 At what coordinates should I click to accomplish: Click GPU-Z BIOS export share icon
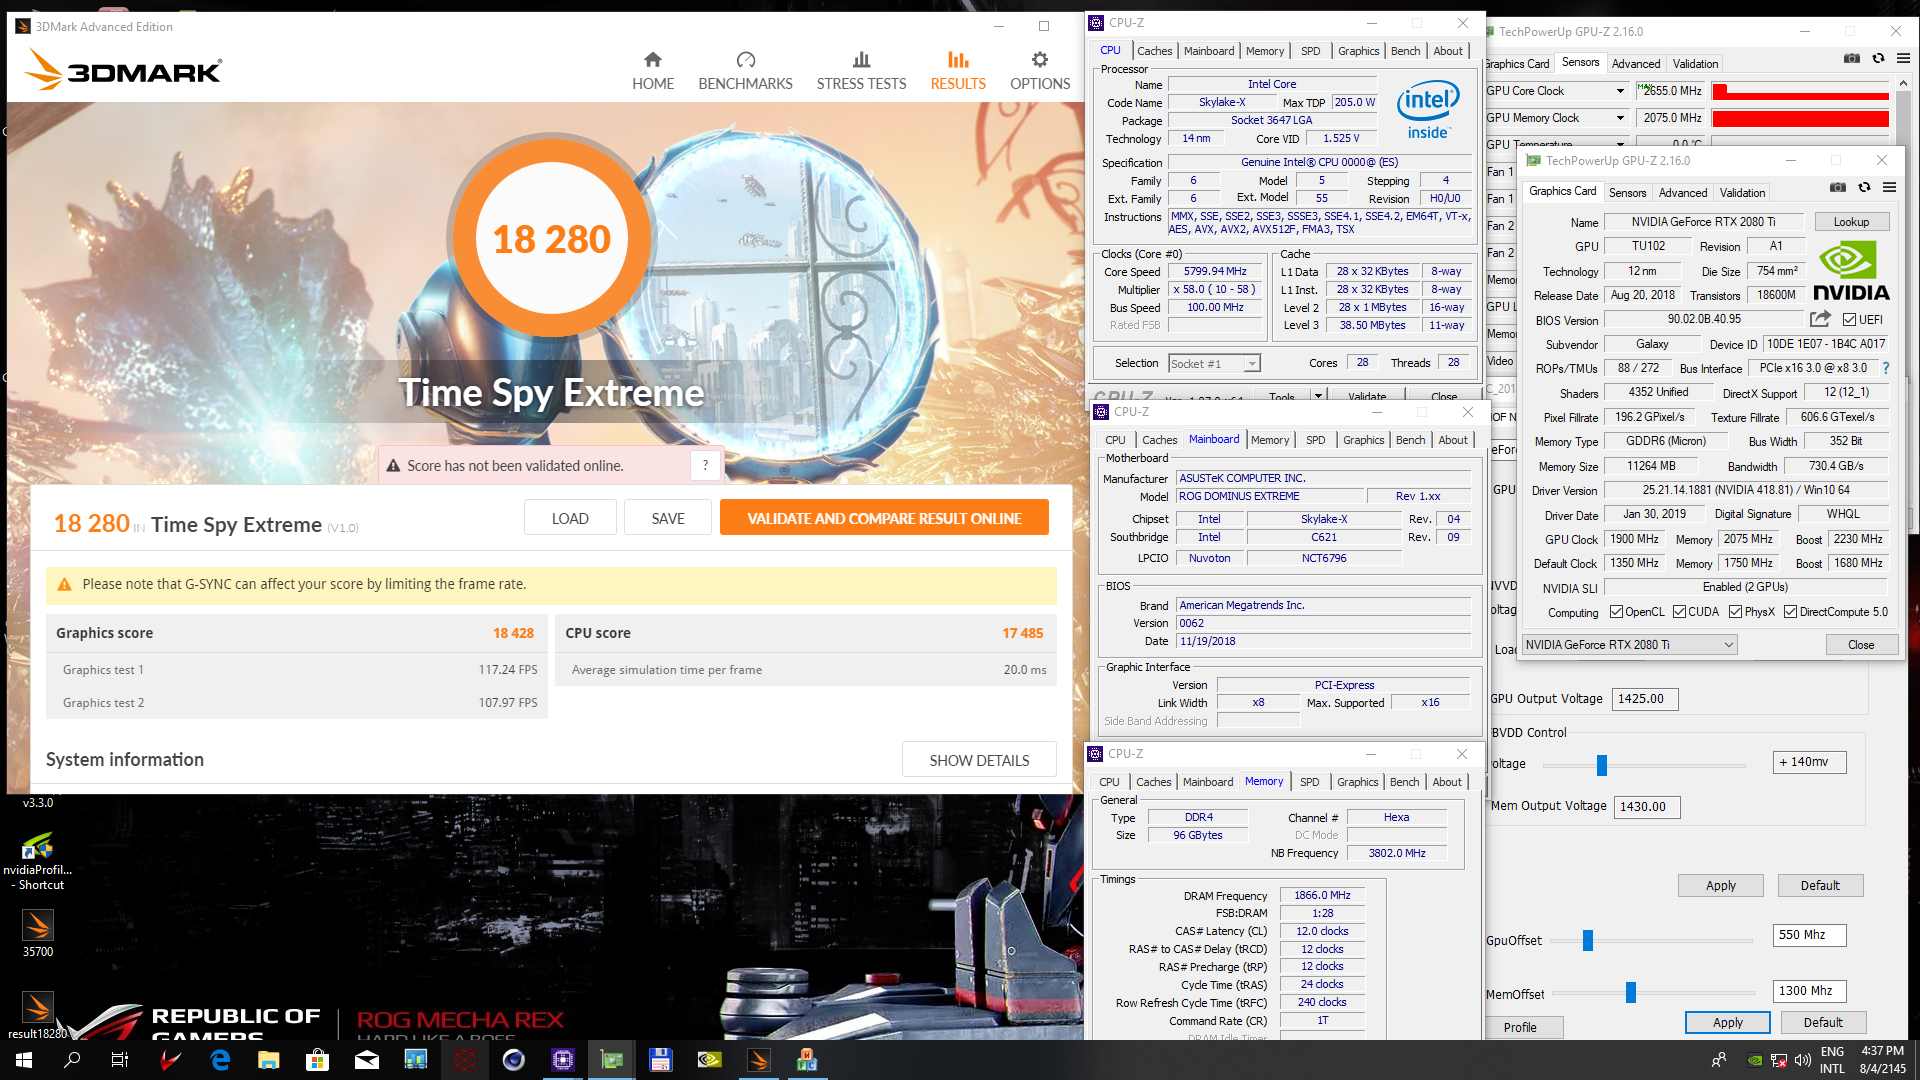point(1820,319)
